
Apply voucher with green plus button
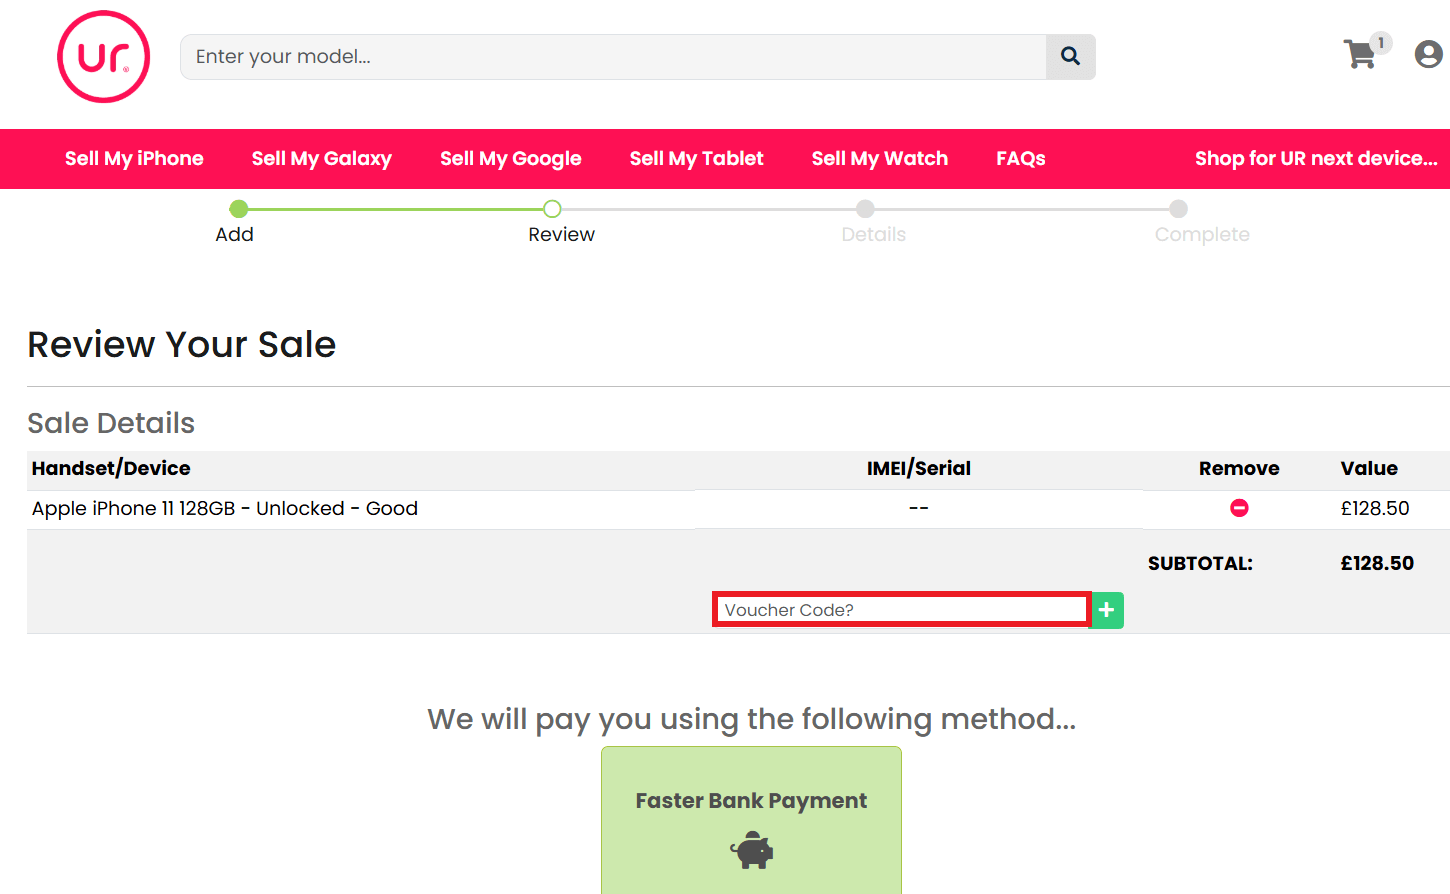point(1107,610)
